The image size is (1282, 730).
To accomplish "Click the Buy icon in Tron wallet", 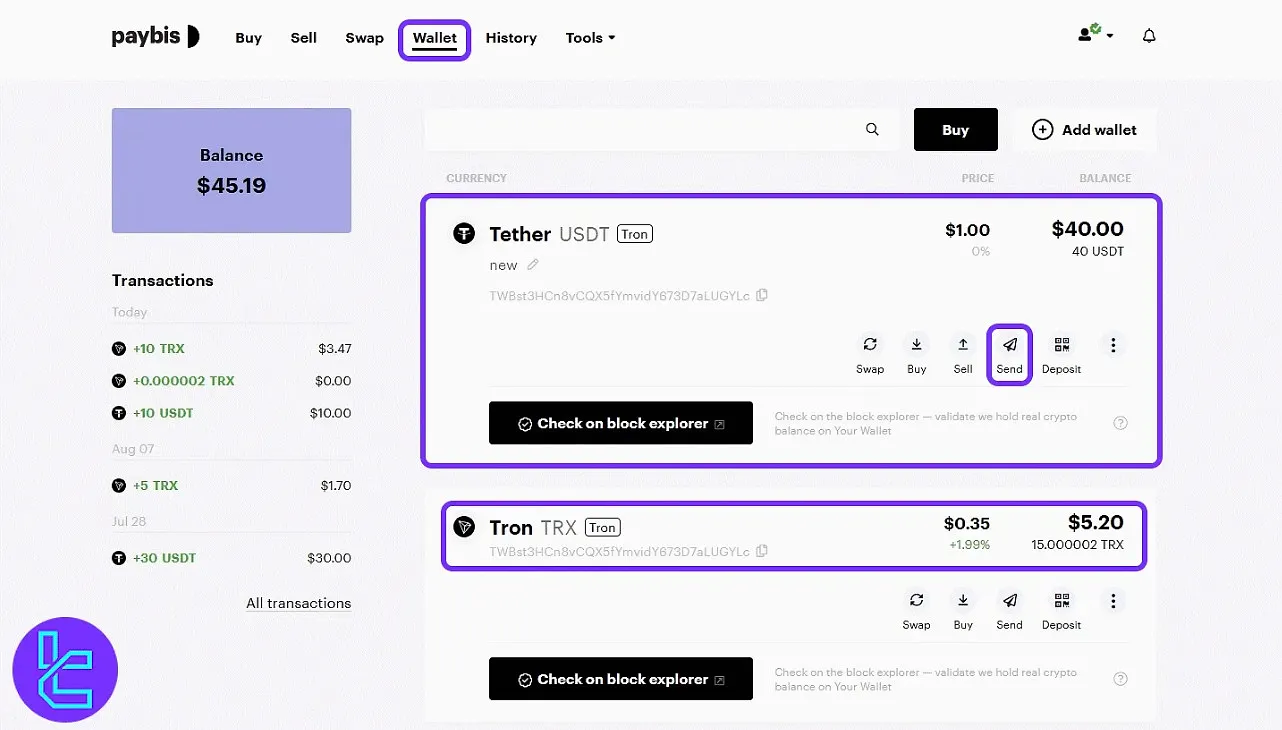I will (x=962, y=602).
